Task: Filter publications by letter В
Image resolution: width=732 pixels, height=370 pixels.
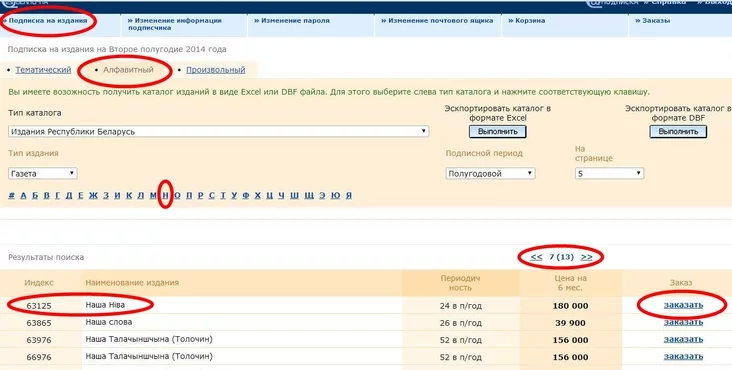Action: click(47, 195)
